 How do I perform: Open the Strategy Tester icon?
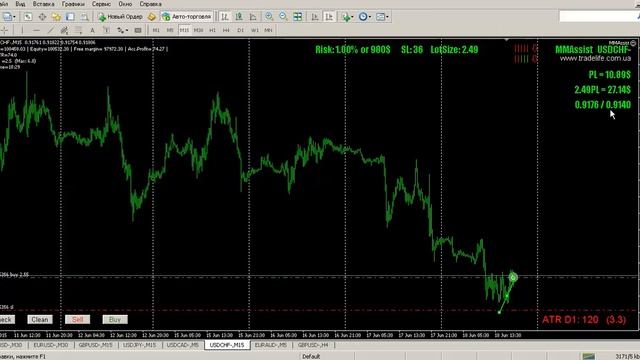[x=84, y=17]
